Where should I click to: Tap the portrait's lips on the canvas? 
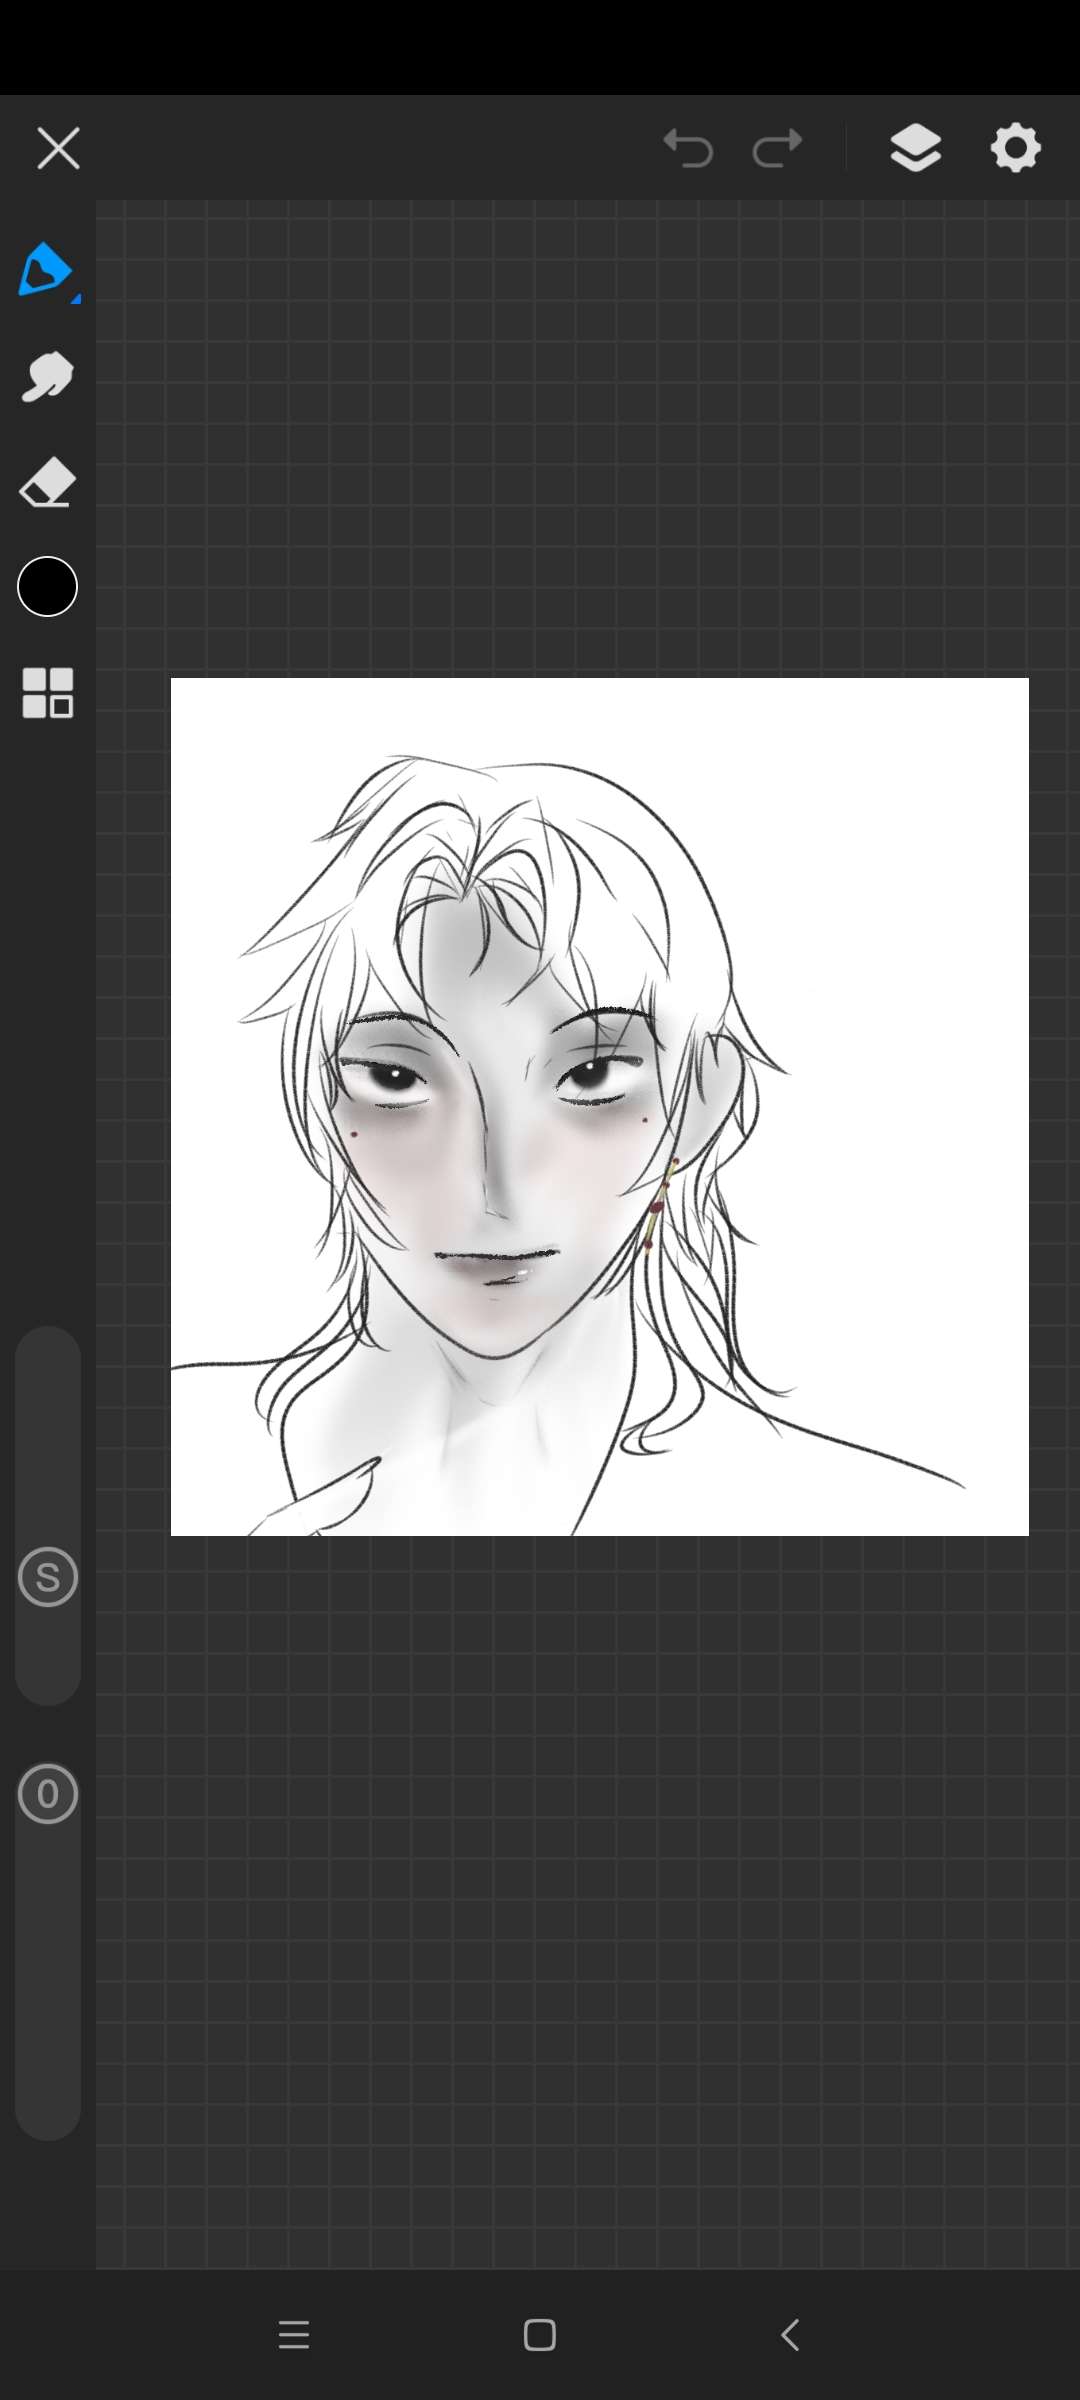click(x=498, y=1266)
